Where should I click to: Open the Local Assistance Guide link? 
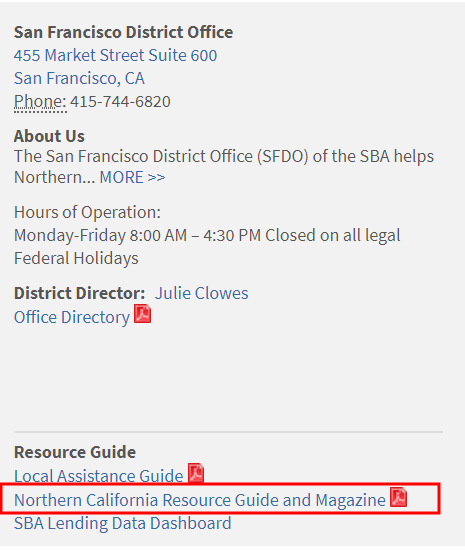point(98,476)
